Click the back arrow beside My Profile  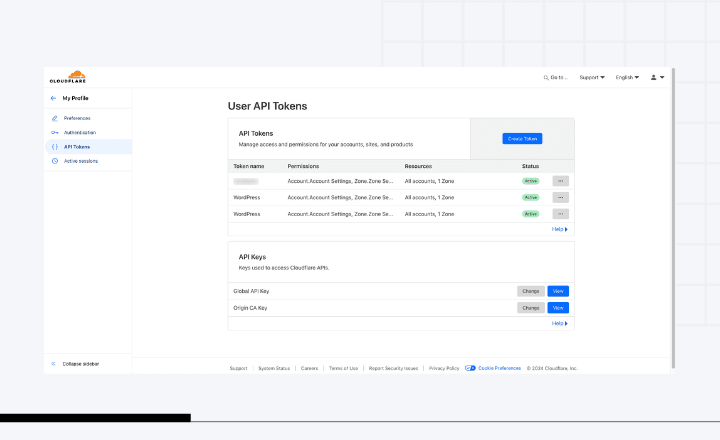coord(53,98)
